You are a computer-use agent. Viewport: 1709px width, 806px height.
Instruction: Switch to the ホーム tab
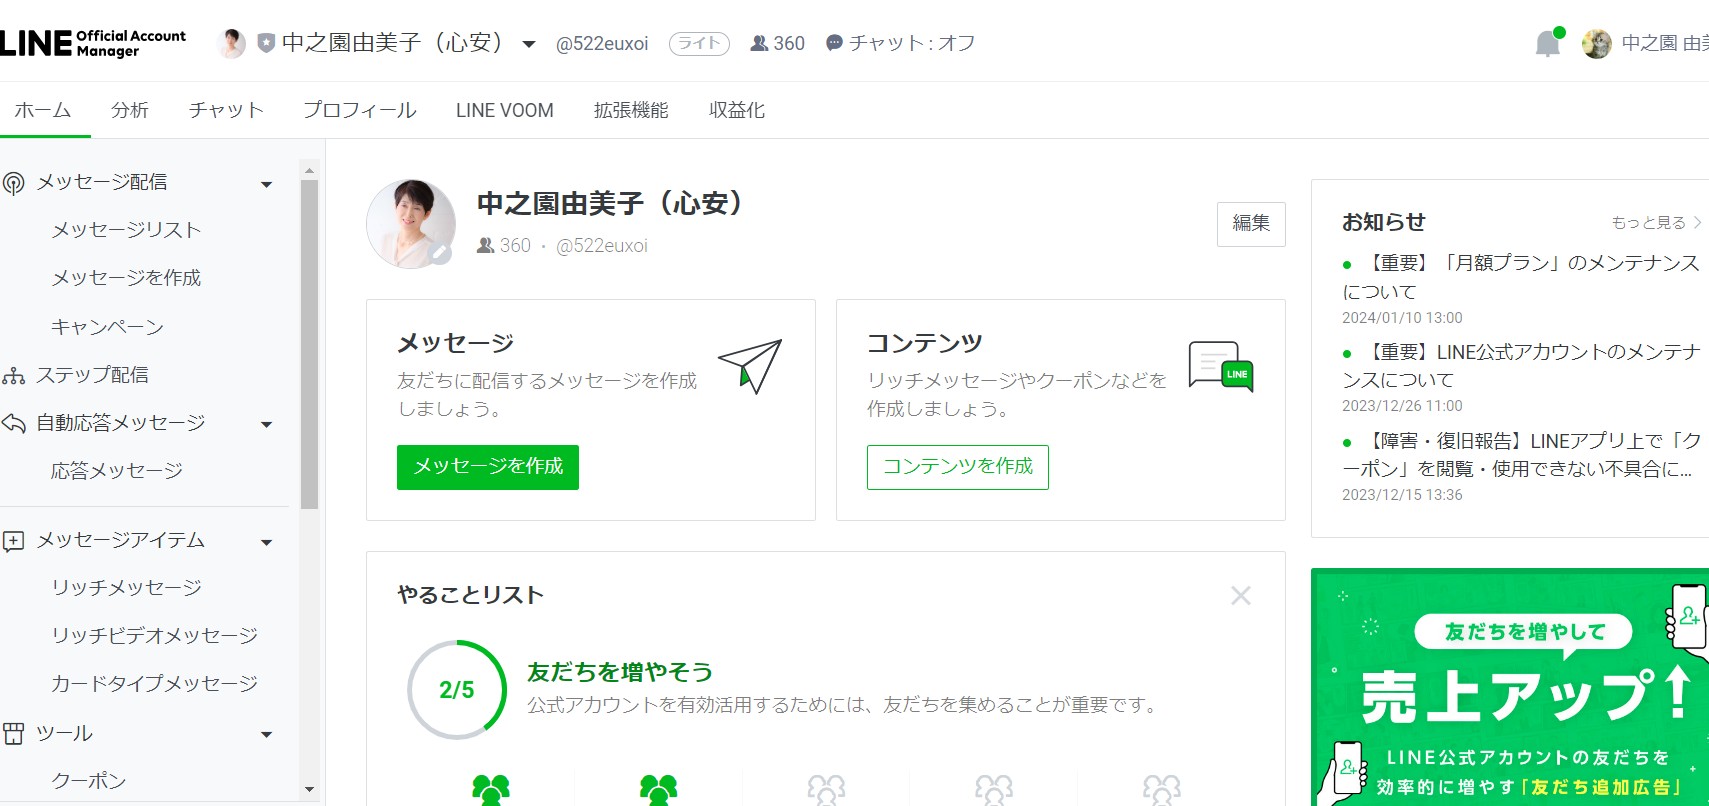coord(43,110)
